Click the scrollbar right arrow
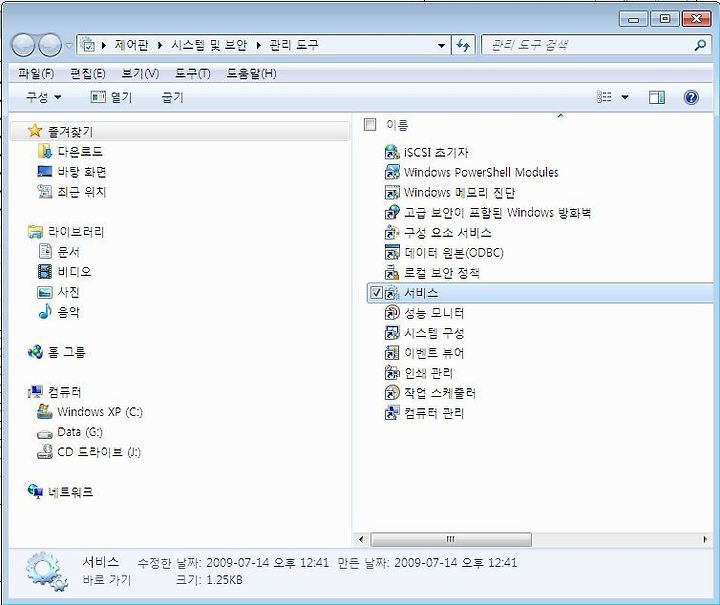 click(x=705, y=539)
